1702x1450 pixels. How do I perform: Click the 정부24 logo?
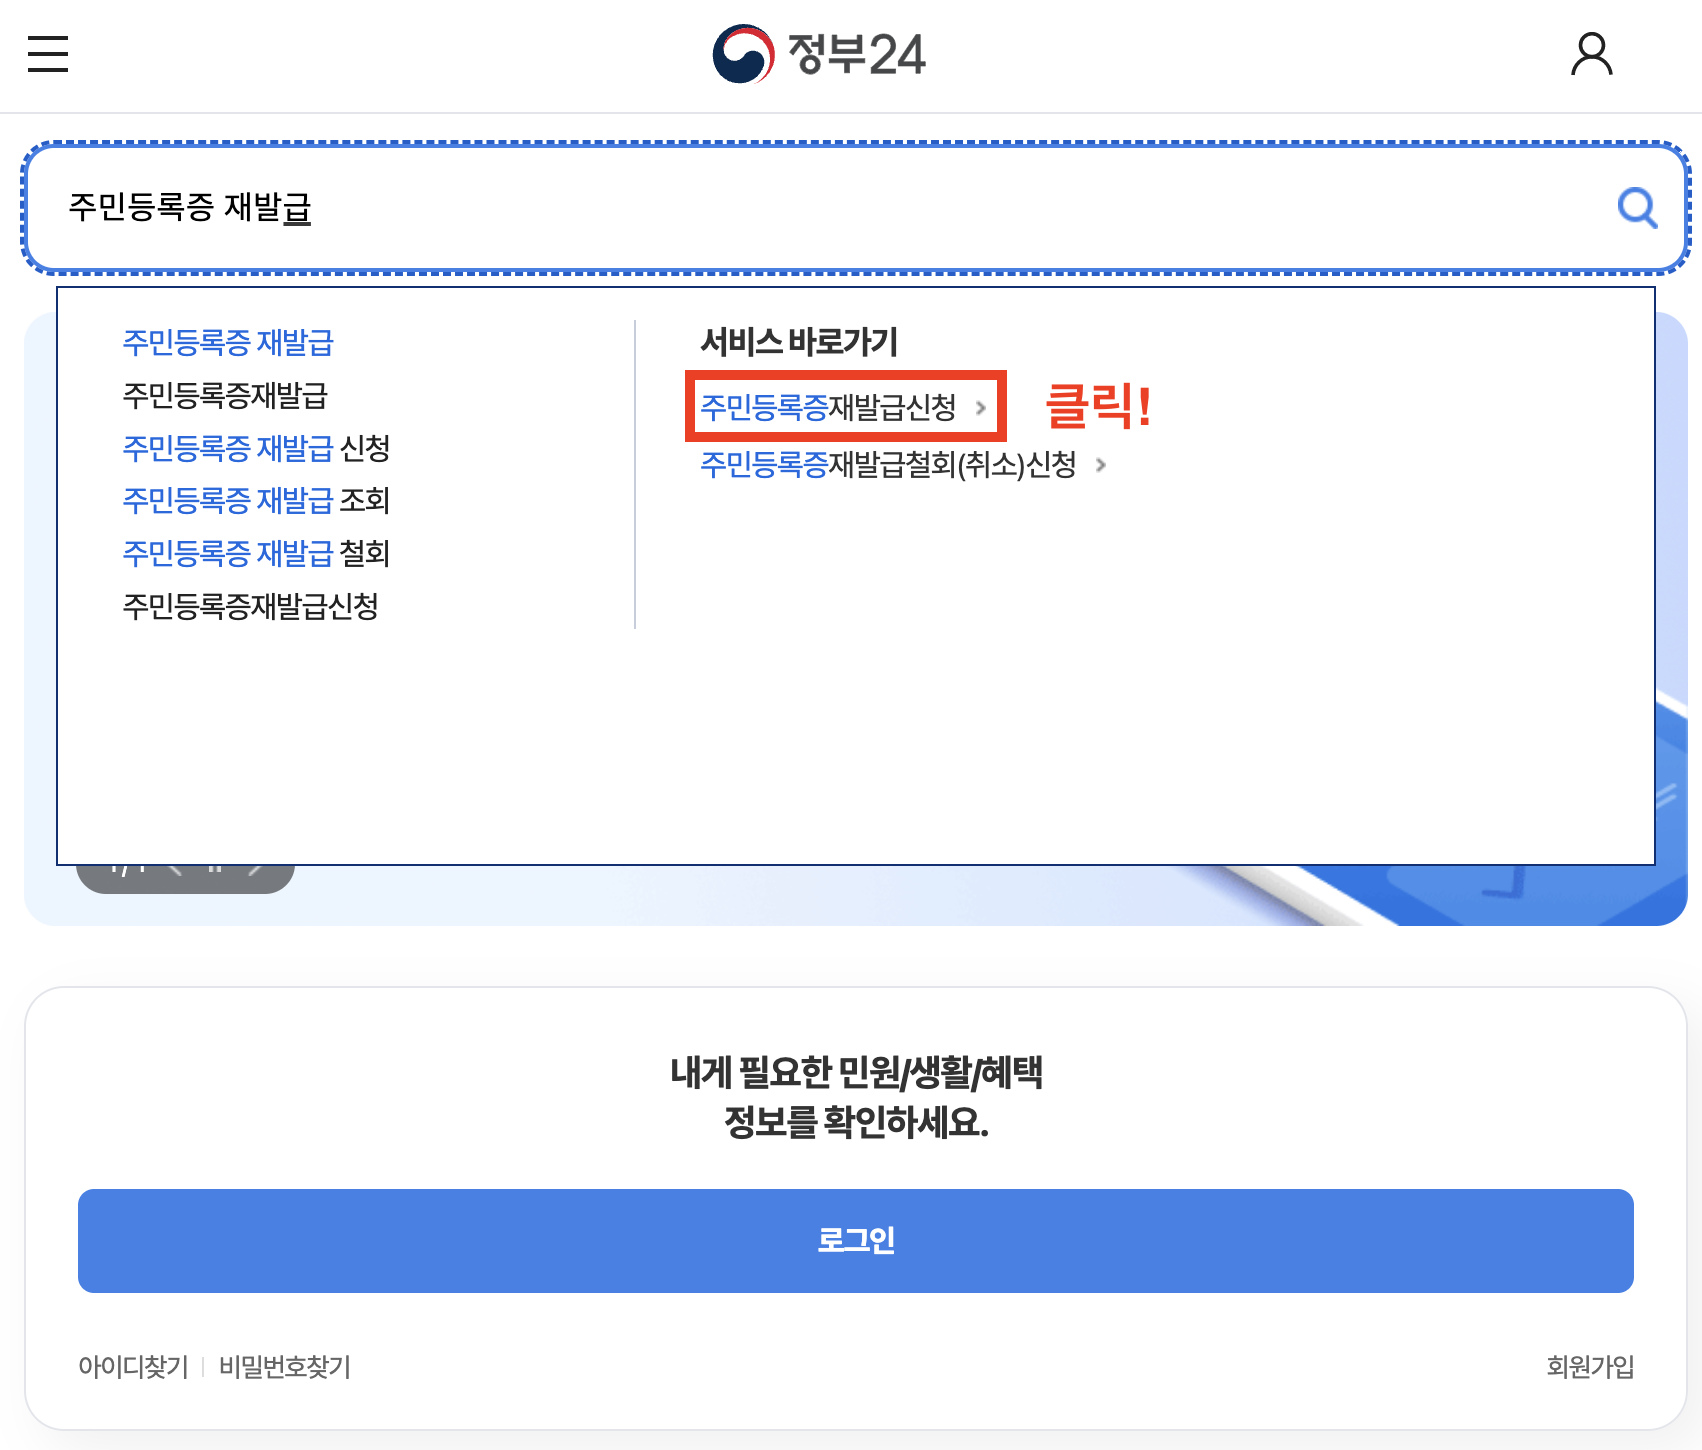click(818, 55)
